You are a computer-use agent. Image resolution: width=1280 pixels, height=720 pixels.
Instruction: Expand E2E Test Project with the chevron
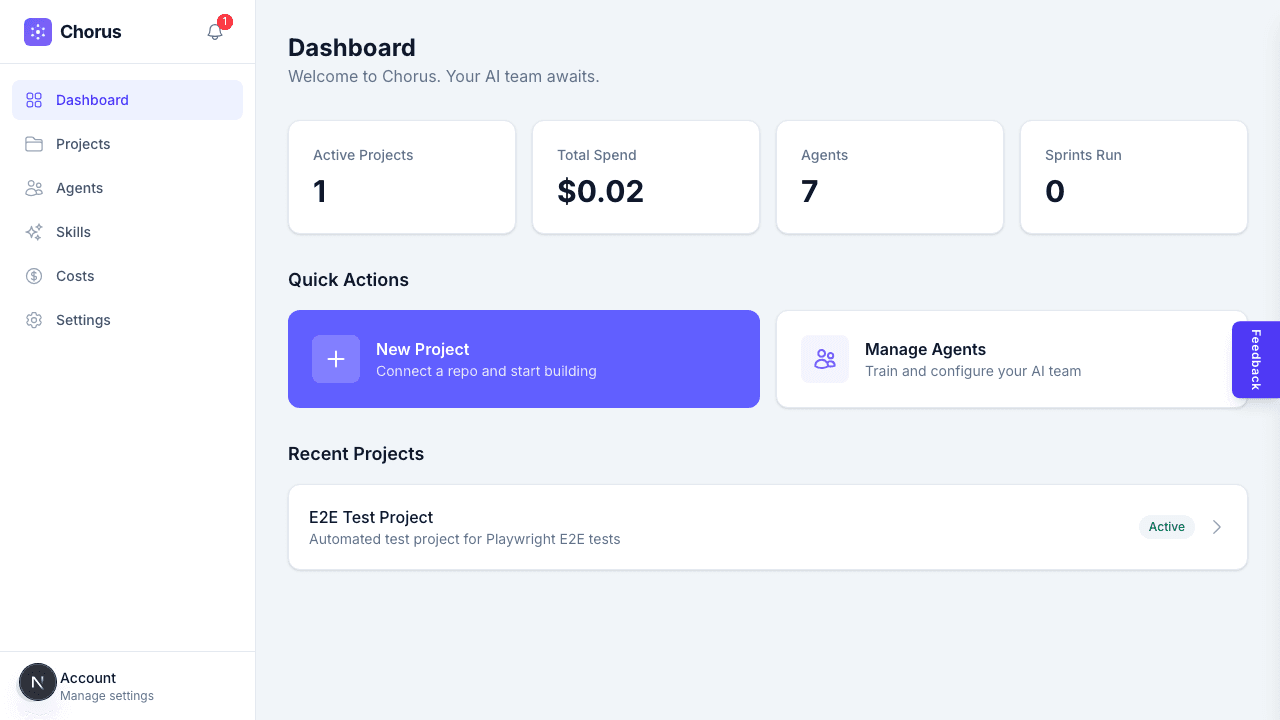click(1217, 527)
